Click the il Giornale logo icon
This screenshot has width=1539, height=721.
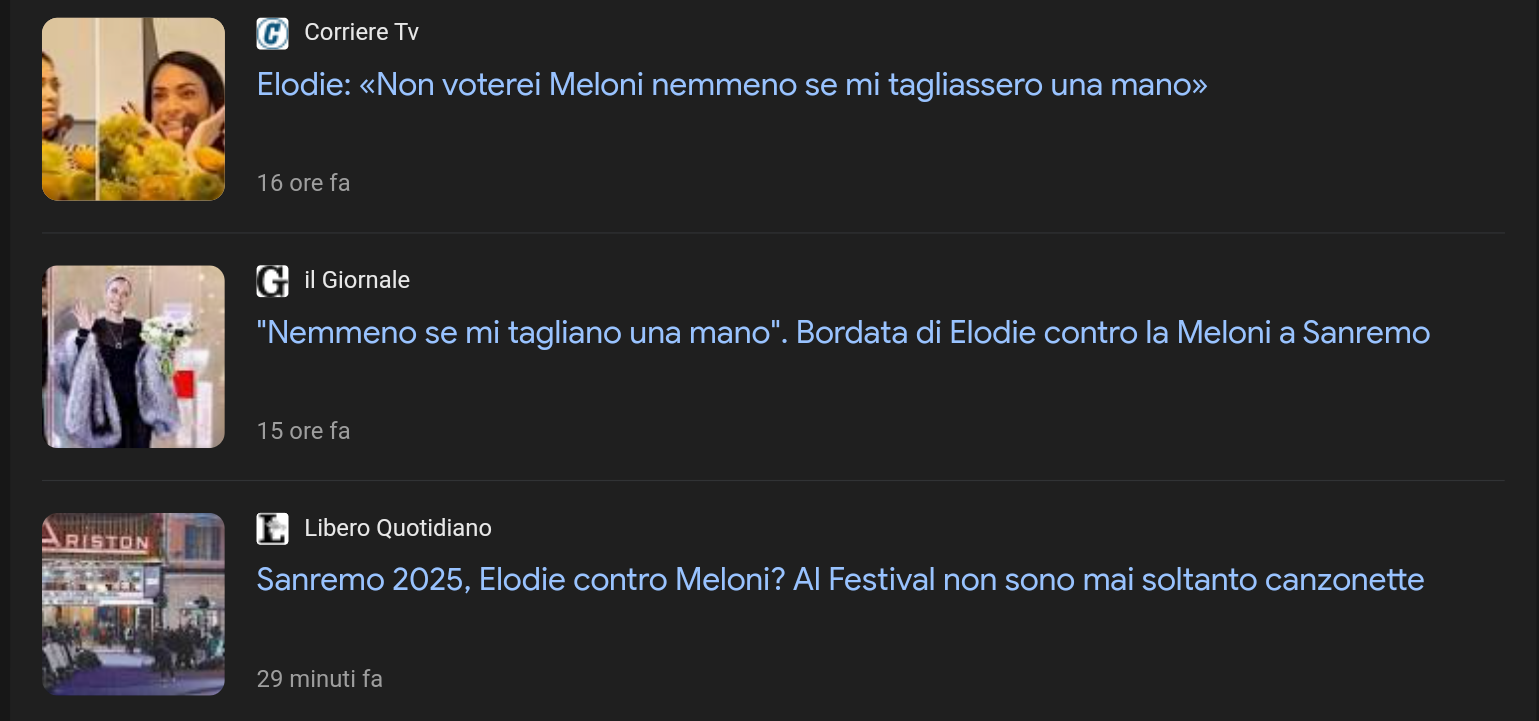272,281
